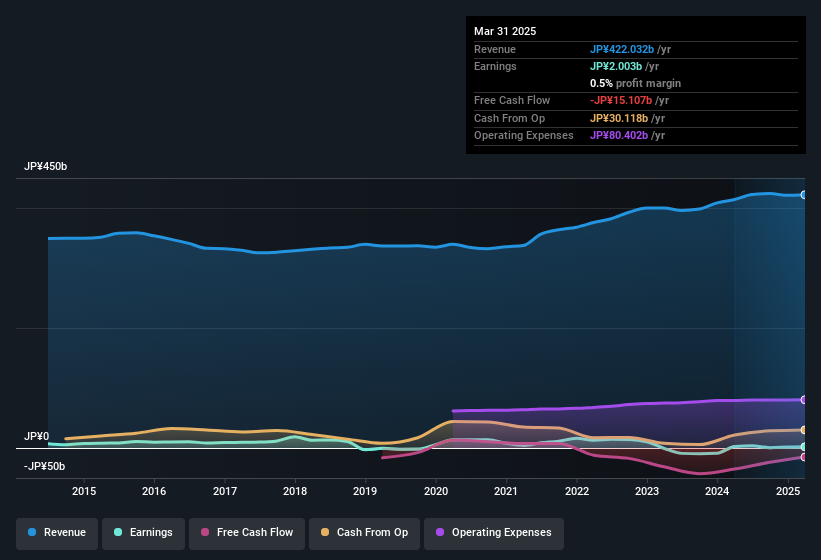Click the 0.5% profit margin text
This screenshot has width=821, height=560.
tap(635, 83)
